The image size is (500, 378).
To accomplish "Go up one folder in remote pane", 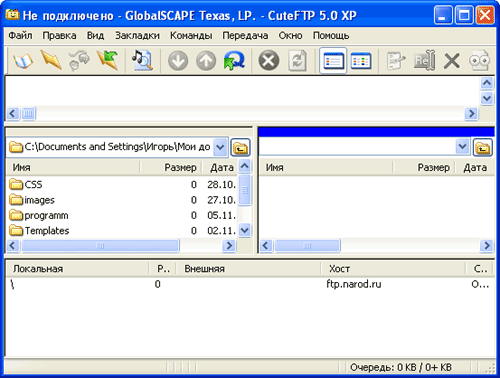I will click(x=483, y=147).
